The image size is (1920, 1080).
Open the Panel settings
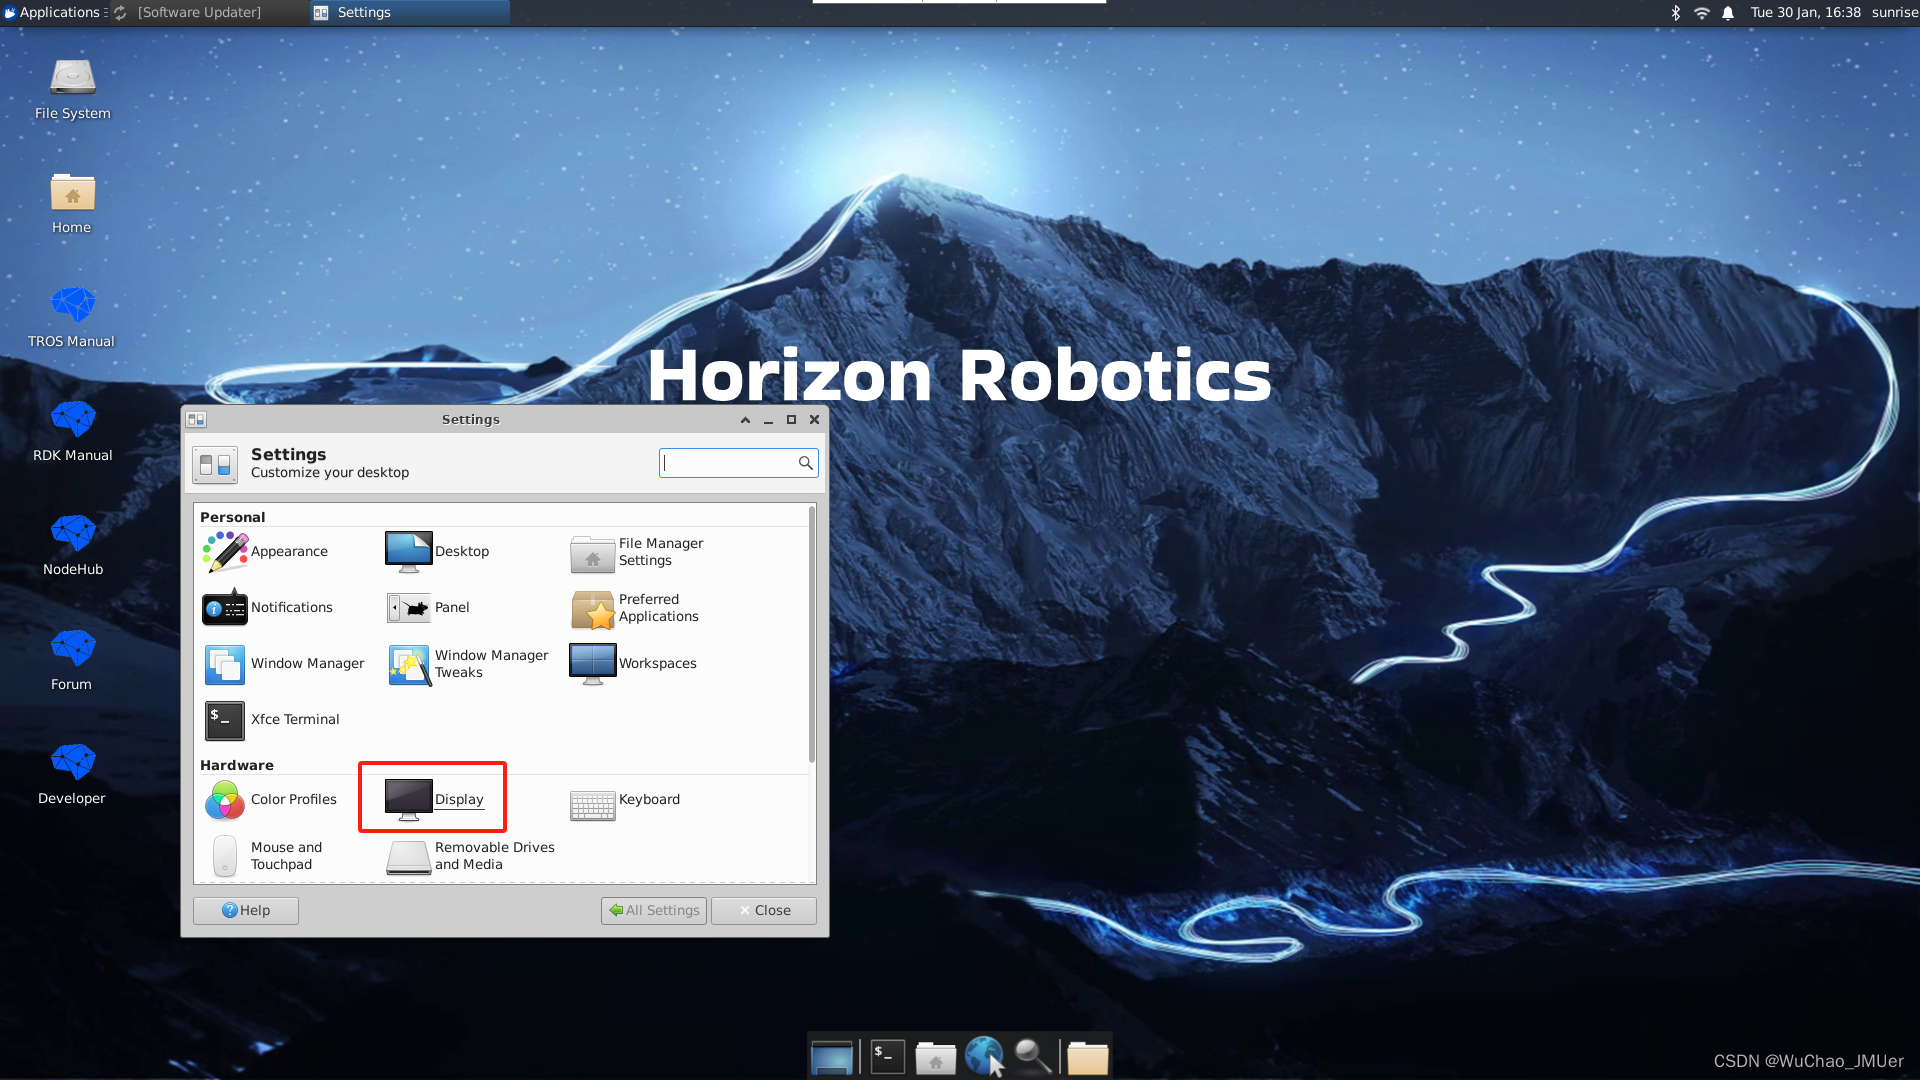428,607
